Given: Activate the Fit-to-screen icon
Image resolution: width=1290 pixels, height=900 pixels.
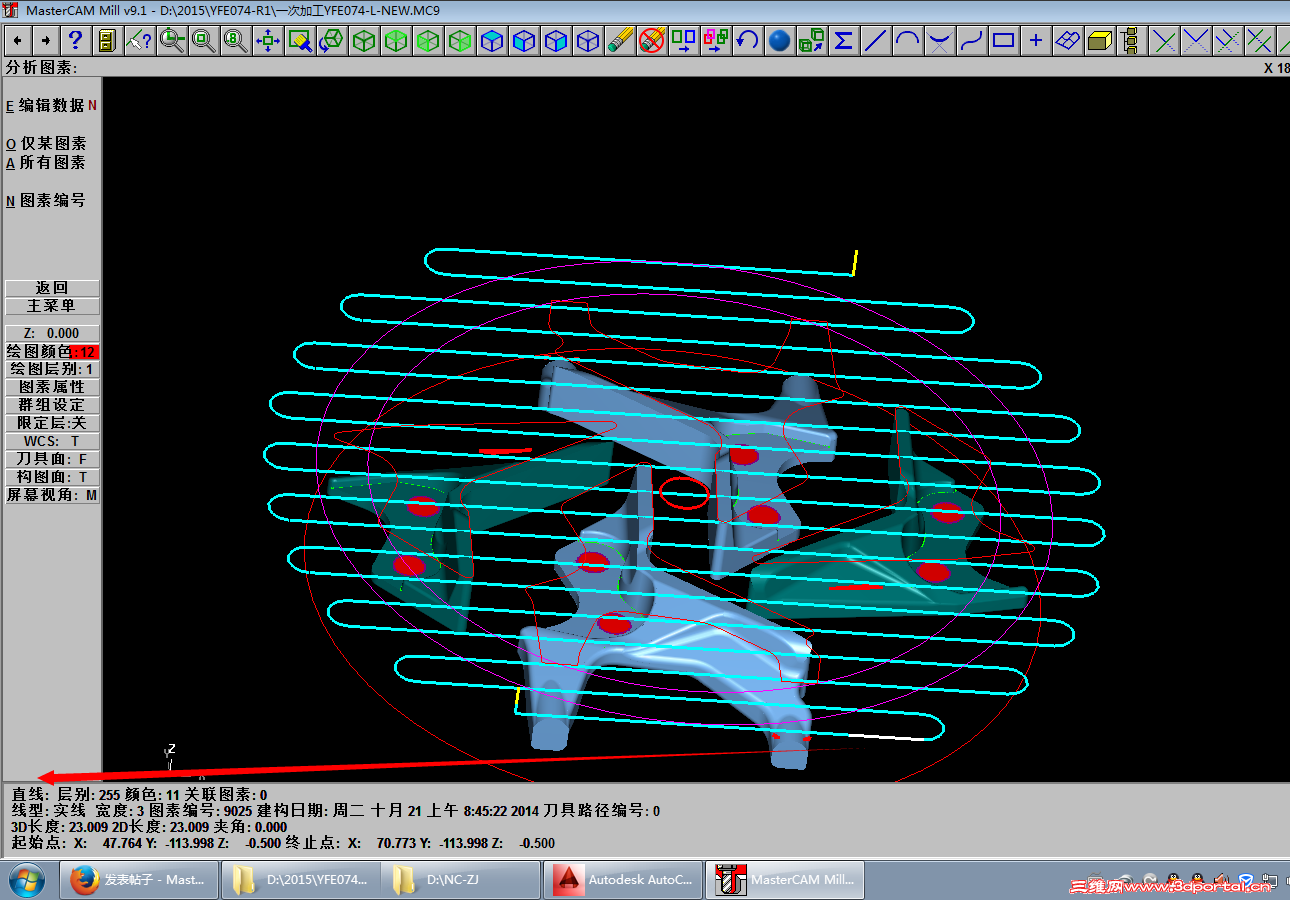Looking at the screenshot, I should 267,41.
